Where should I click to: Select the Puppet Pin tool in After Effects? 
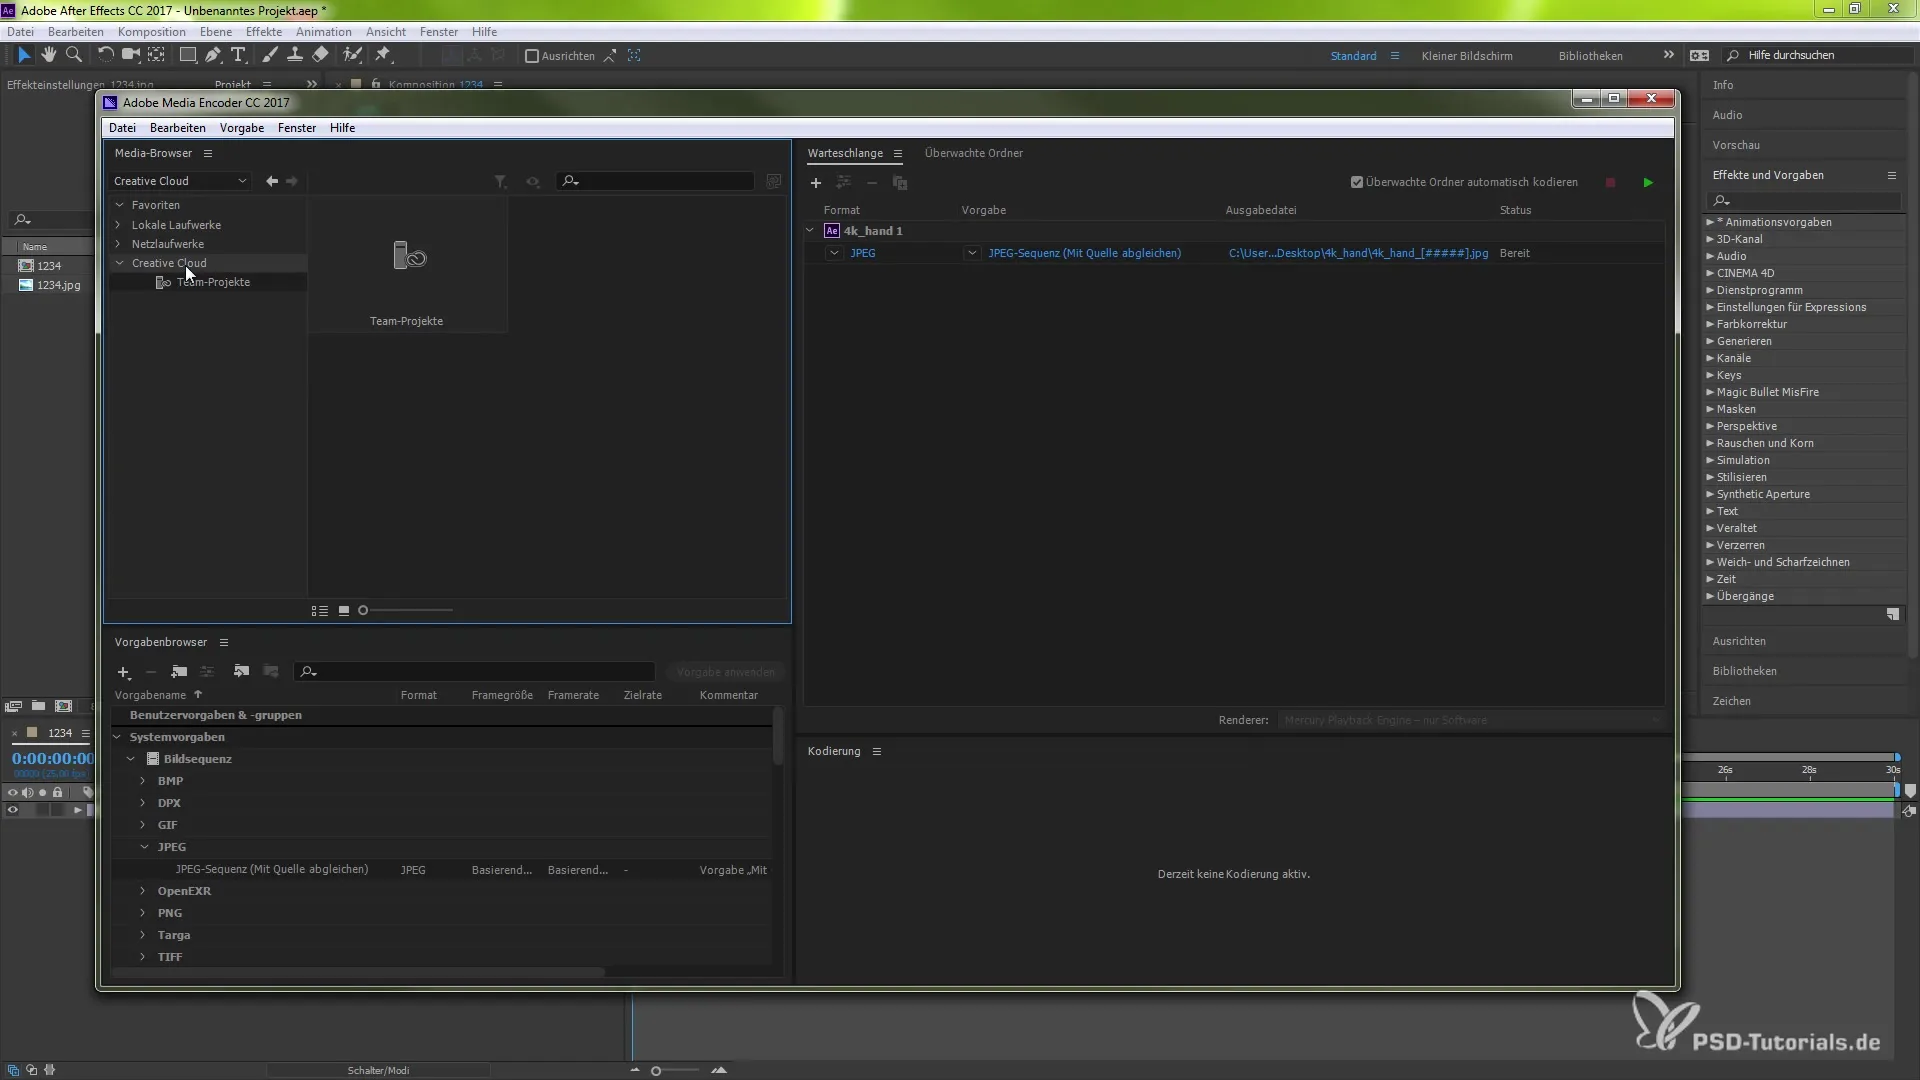pyautogui.click(x=384, y=55)
